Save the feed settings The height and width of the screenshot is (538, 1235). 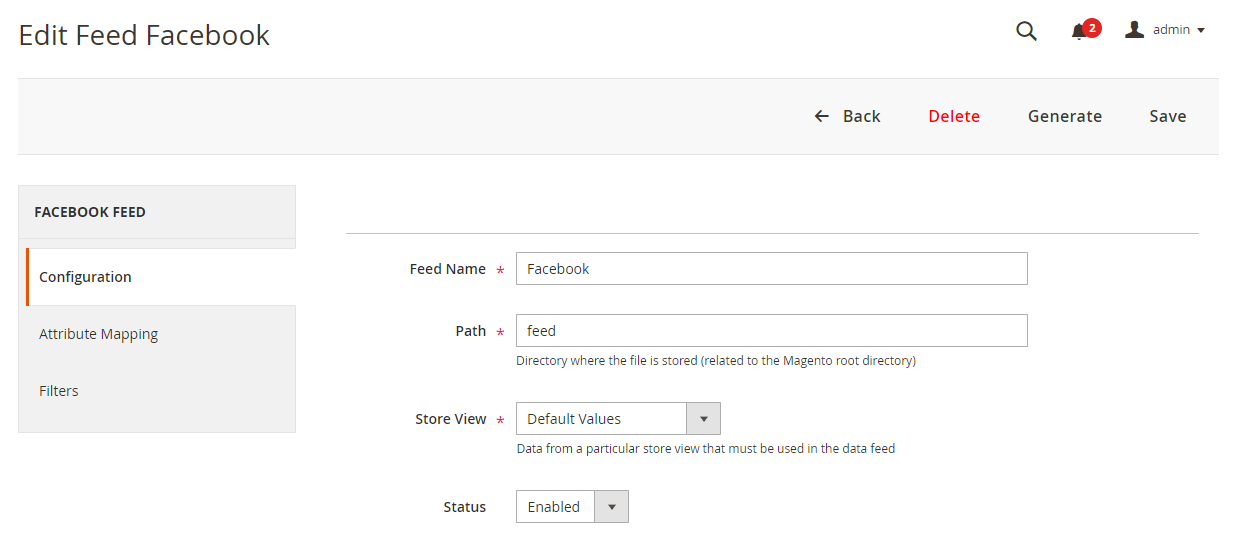(1167, 116)
